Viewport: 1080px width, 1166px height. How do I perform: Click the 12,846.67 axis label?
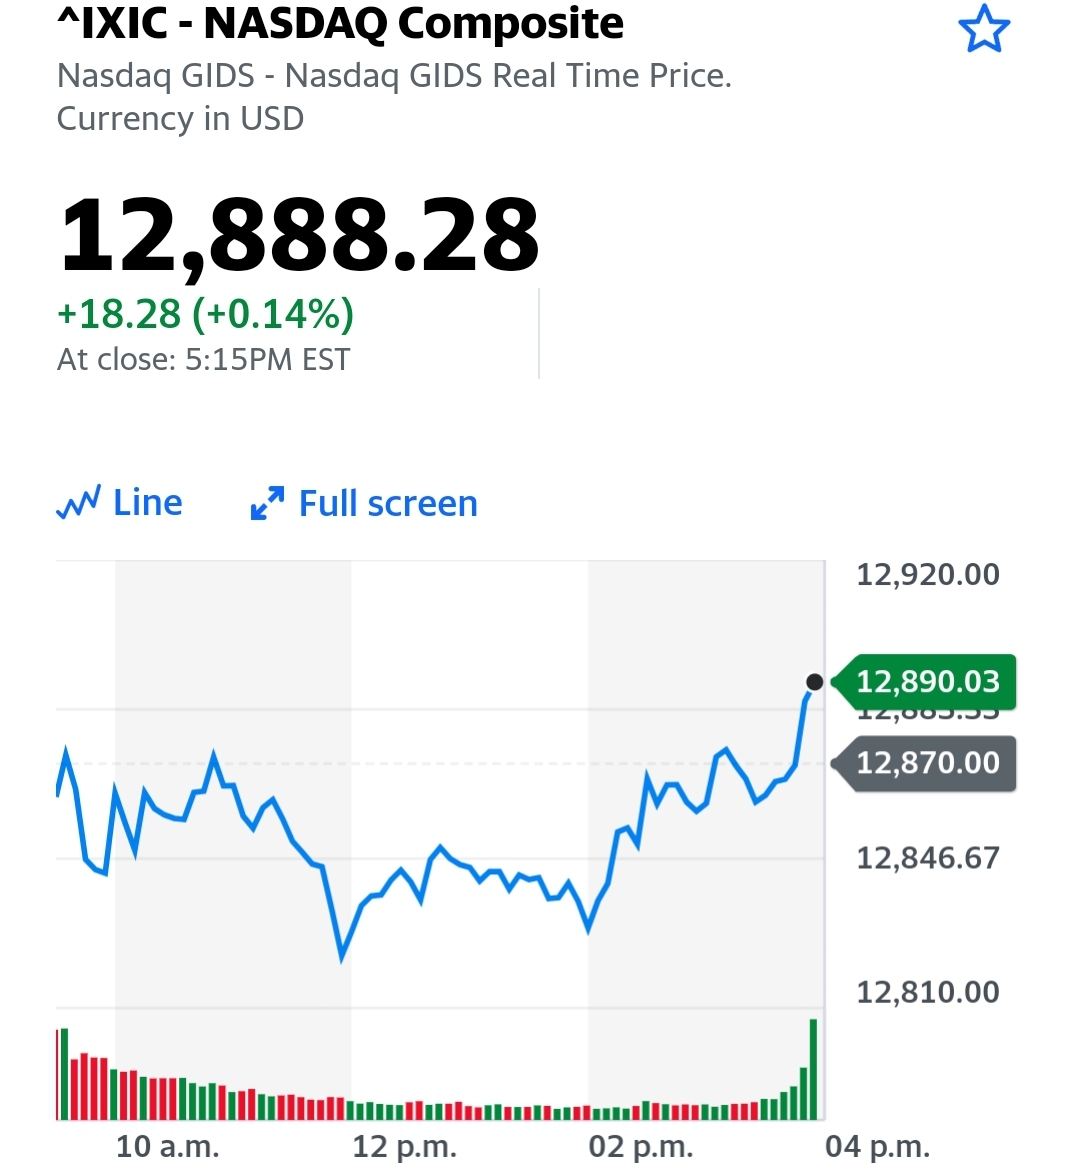click(928, 858)
